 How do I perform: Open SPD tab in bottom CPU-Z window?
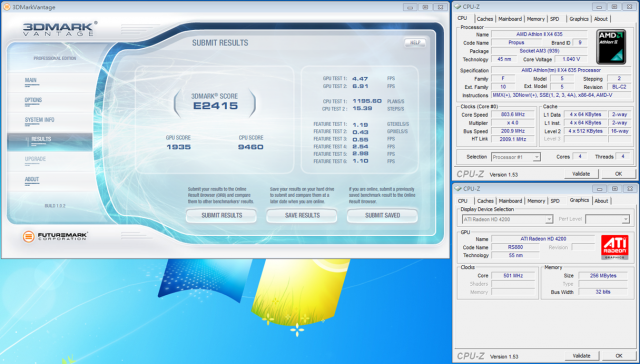555,201
